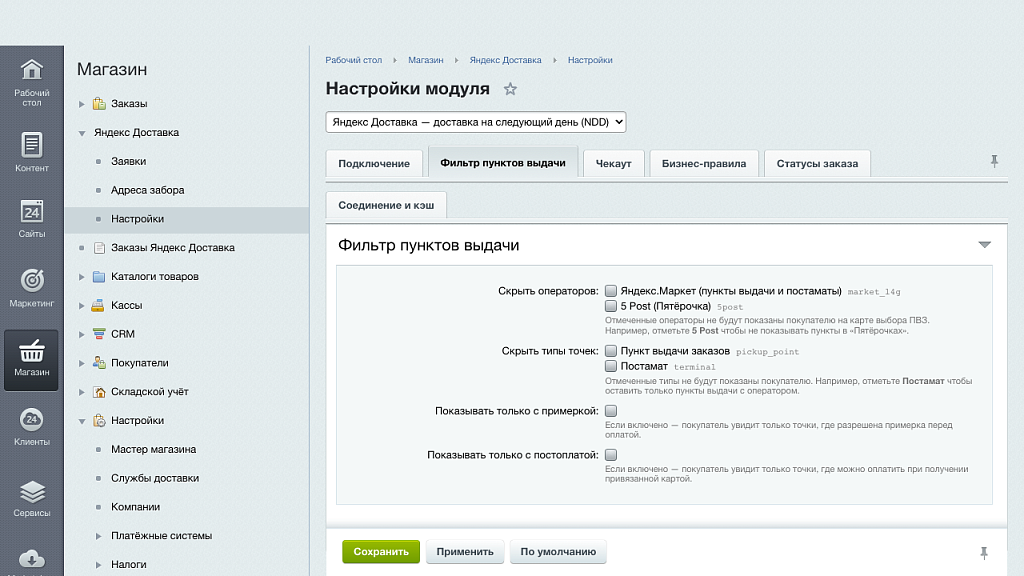Collapse the Фильтр пунктов выдачи section arrow
Image resolution: width=1024 pixels, height=576 pixels.
tap(984, 245)
